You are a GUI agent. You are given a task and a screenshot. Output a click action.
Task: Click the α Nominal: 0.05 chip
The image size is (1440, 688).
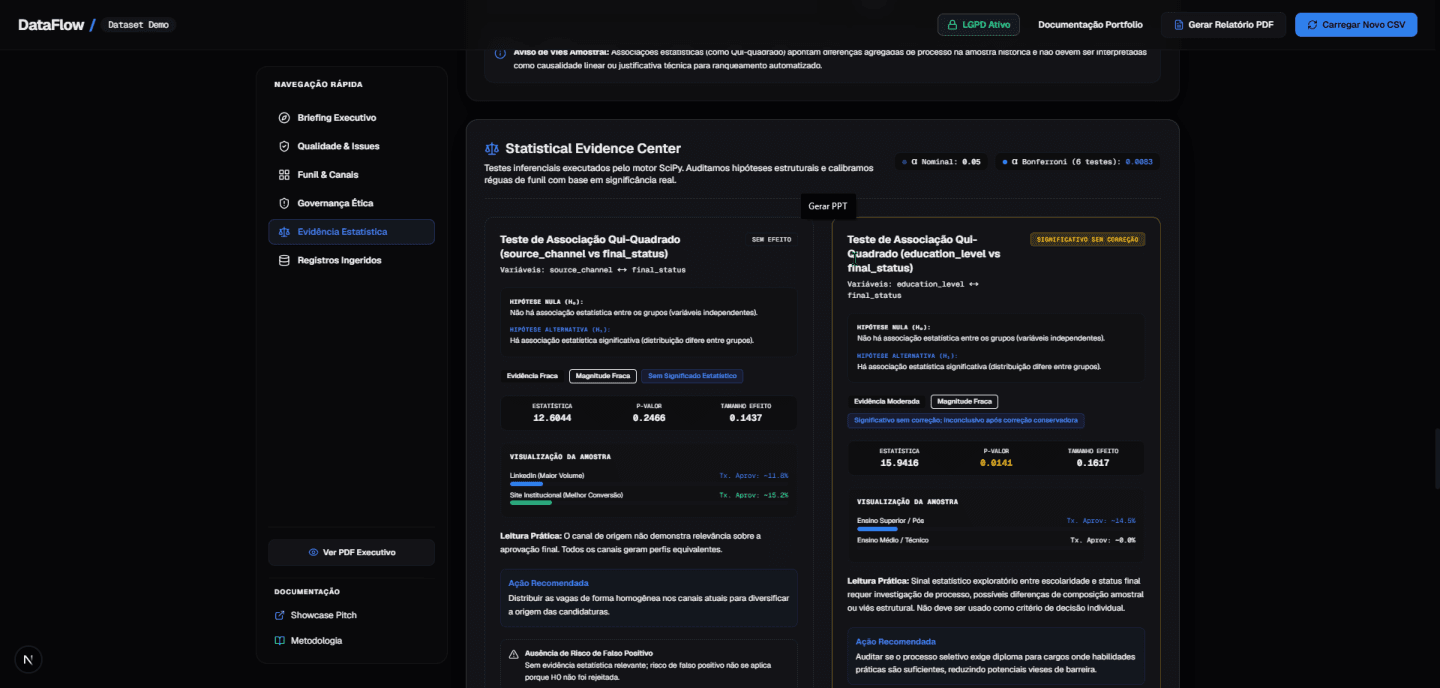pyautogui.click(x=941, y=161)
